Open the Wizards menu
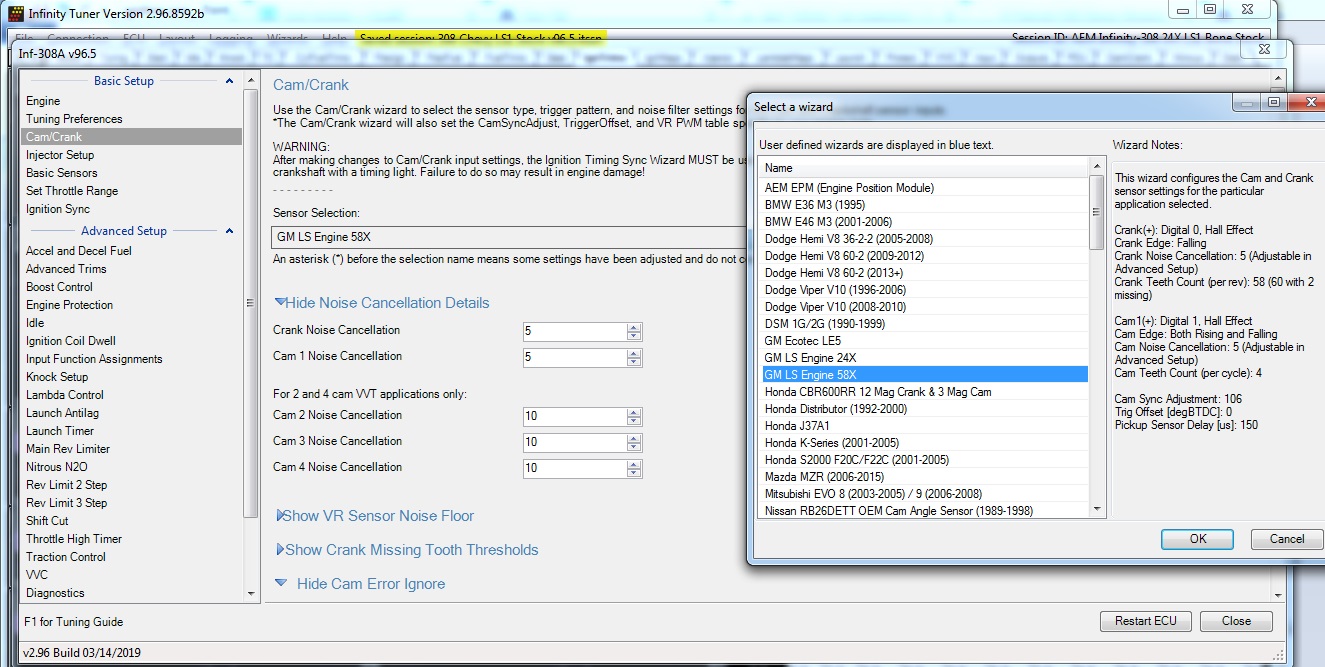Viewport: 1325px width, 667px height. (287, 38)
